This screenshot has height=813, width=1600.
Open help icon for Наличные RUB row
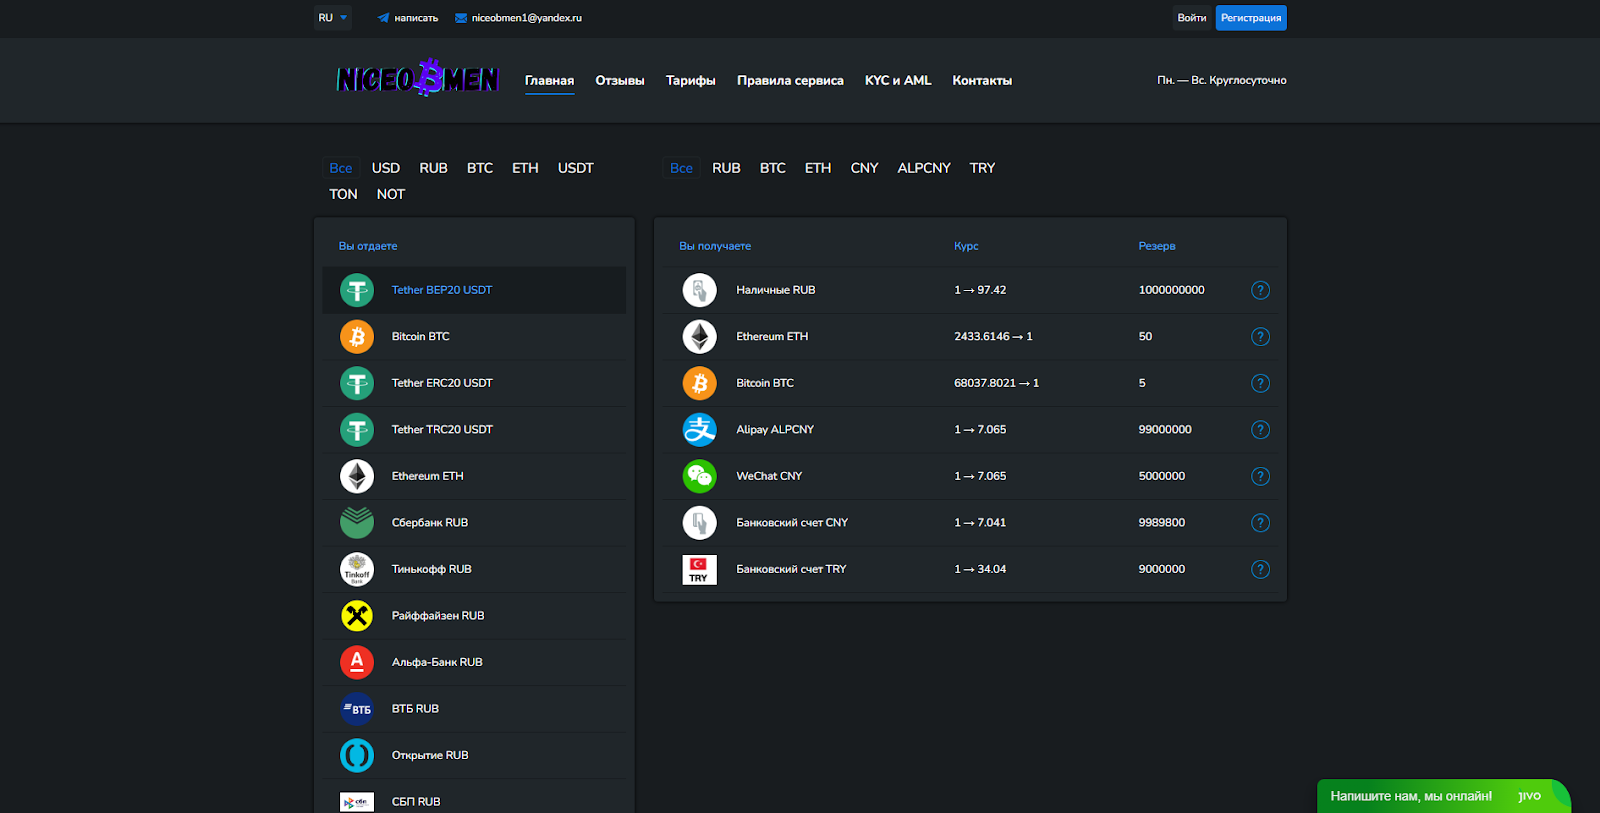pyautogui.click(x=1260, y=290)
